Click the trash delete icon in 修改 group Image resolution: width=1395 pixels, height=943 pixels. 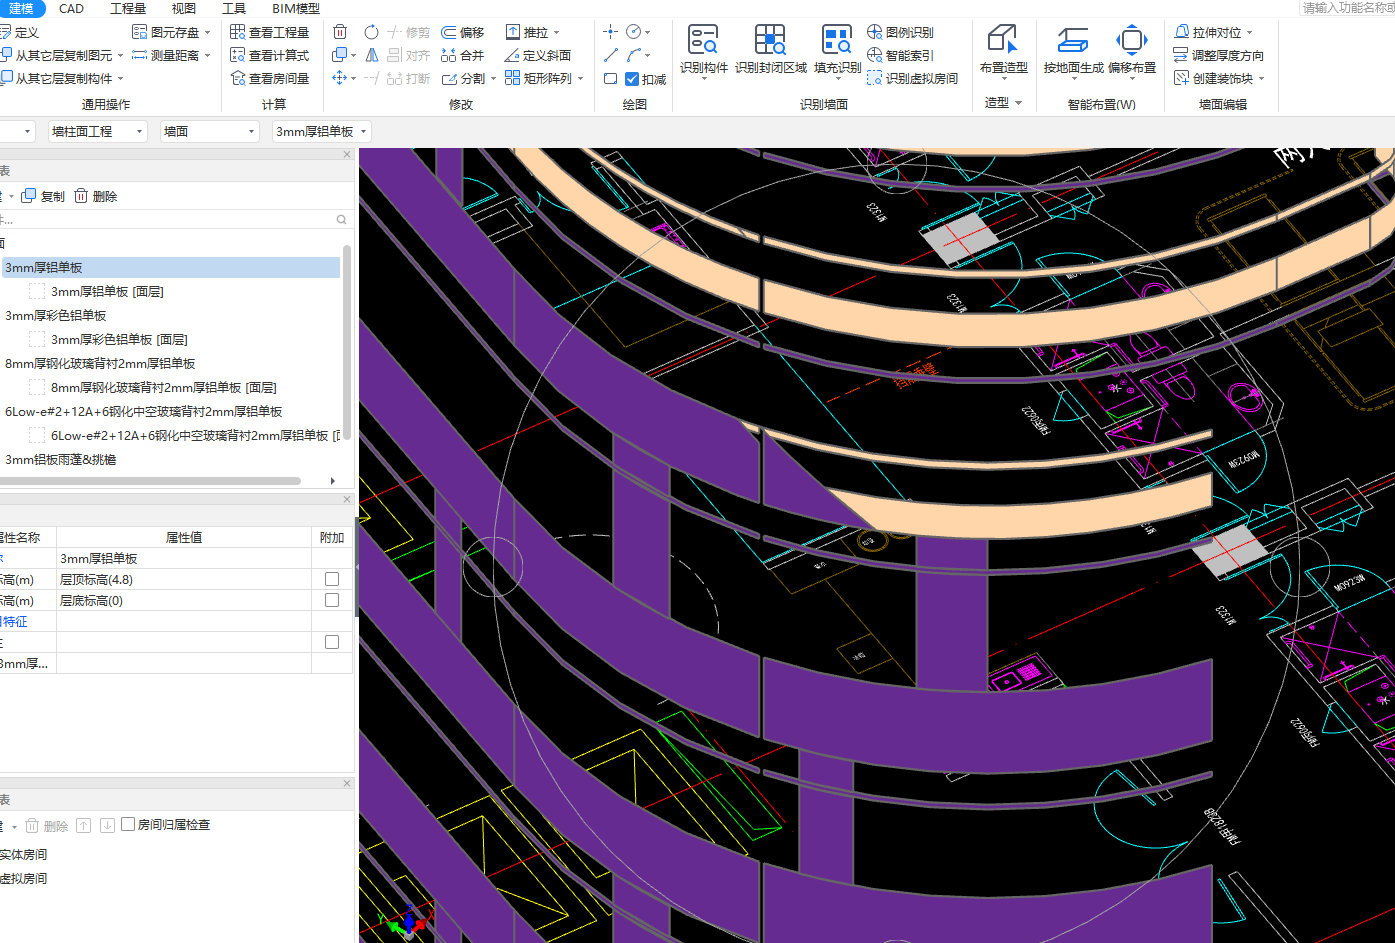[x=340, y=32]
